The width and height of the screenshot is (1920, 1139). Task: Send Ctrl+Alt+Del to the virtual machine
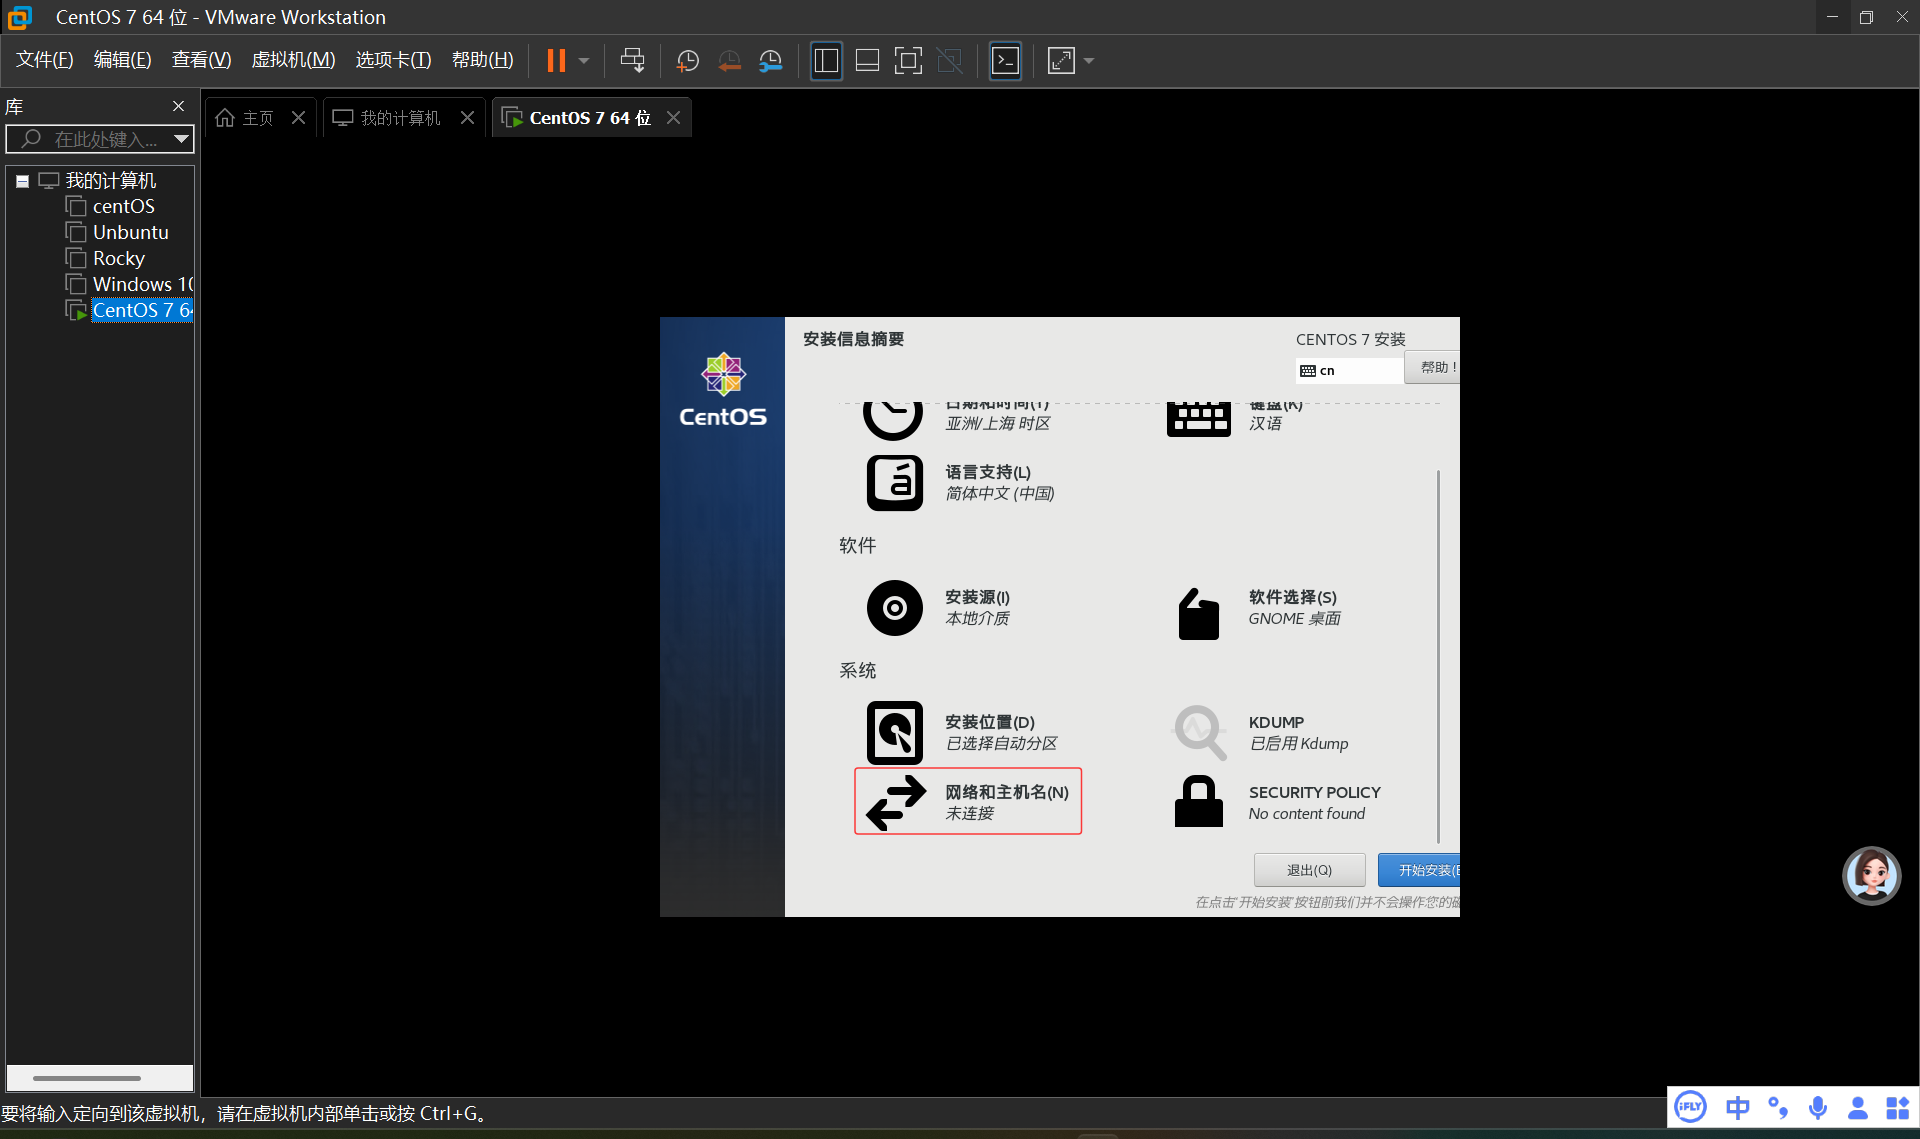(632, 61)
